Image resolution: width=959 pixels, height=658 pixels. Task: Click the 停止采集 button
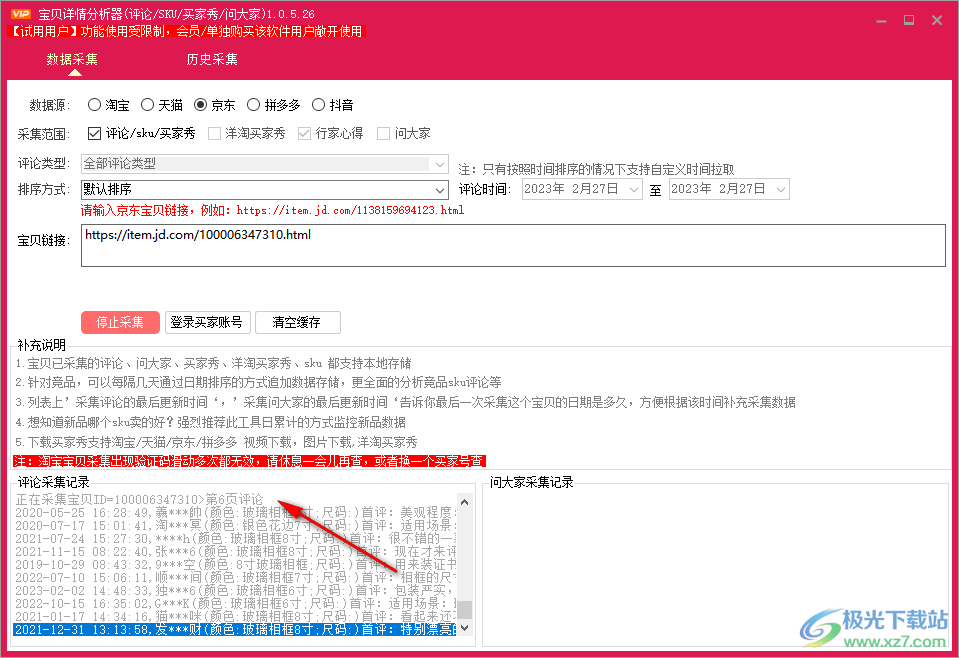pyautogui.click(x=120, y=322)
